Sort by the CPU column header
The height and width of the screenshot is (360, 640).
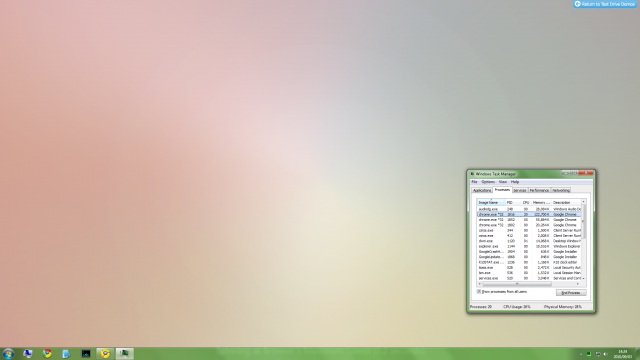click(526, 202)
